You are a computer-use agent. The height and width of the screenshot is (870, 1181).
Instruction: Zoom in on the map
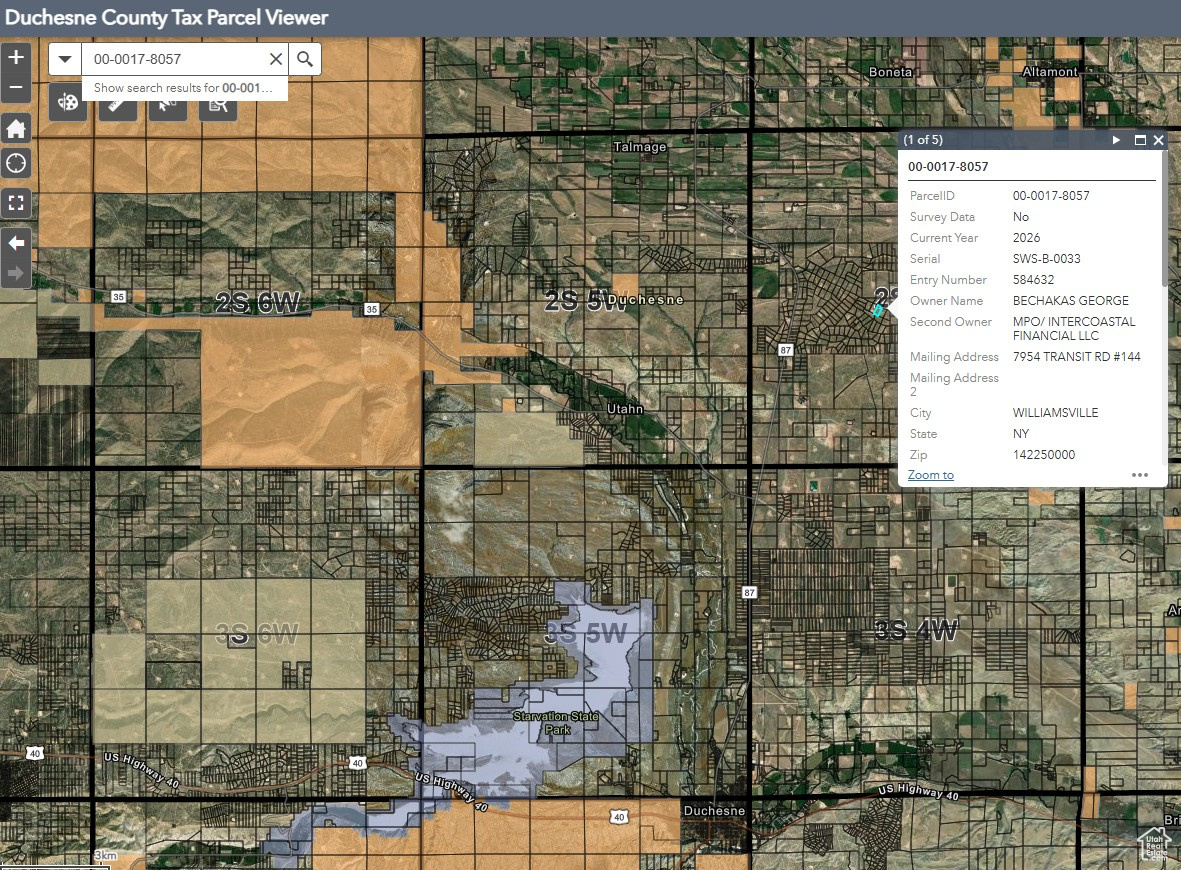16,58
